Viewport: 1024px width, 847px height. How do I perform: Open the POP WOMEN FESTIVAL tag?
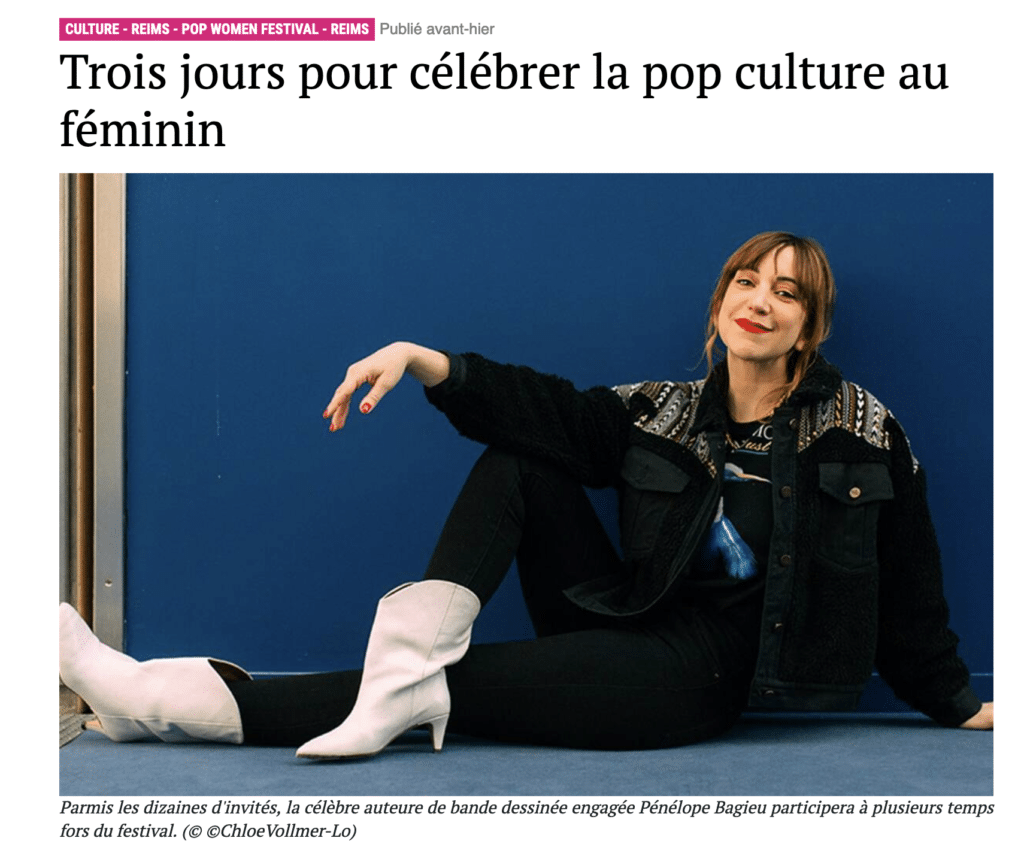(249, 29)
